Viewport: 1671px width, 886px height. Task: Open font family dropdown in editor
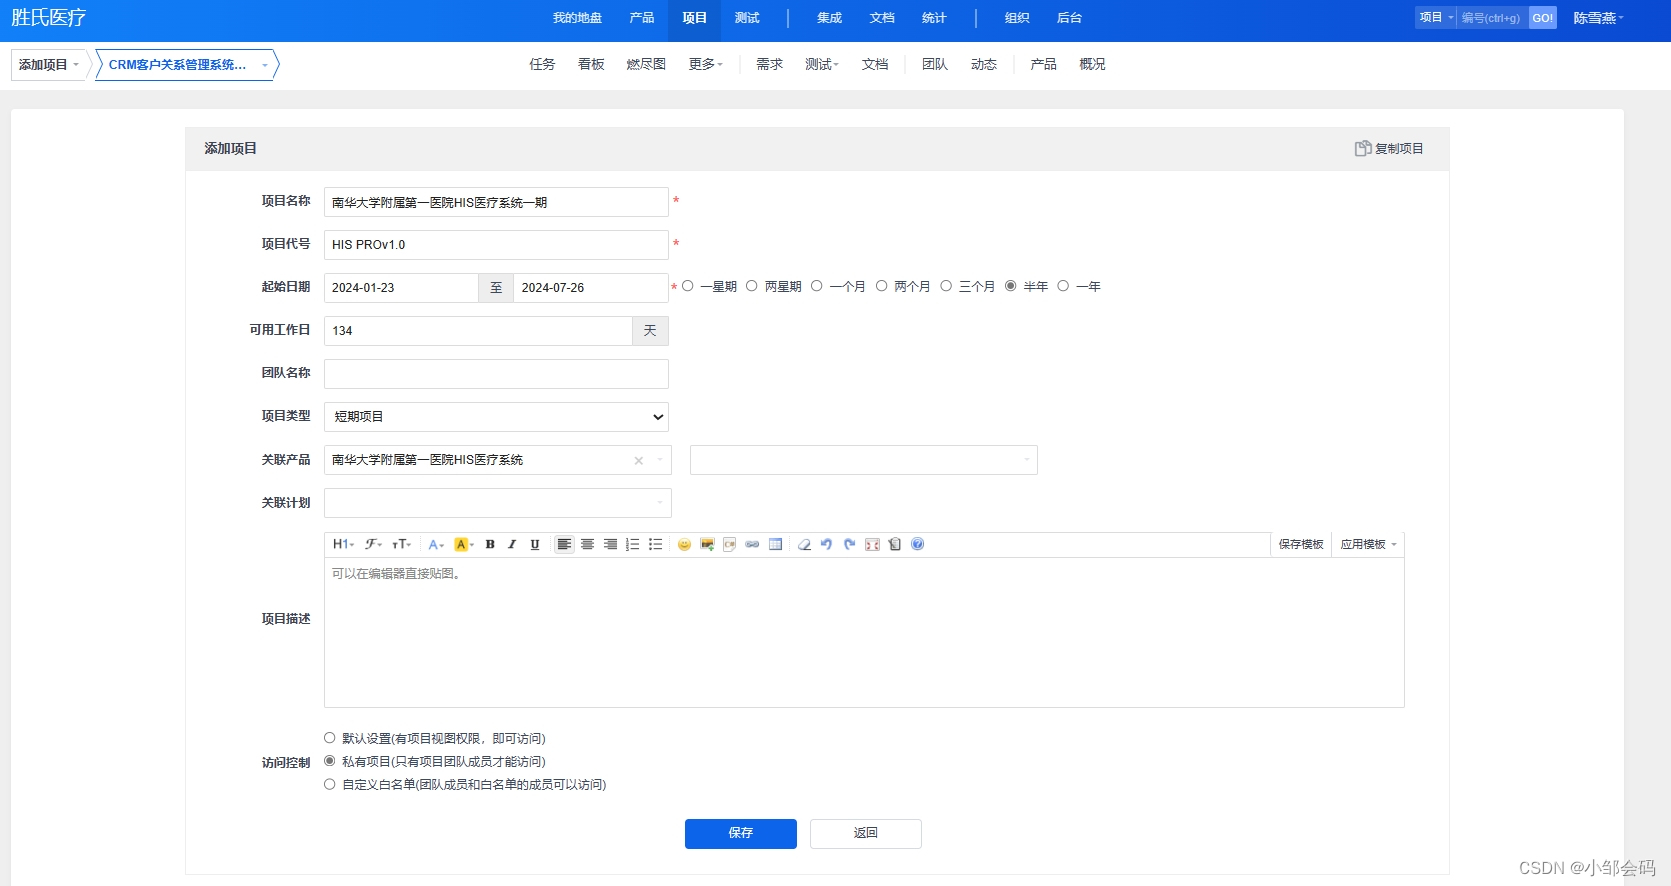373,544
